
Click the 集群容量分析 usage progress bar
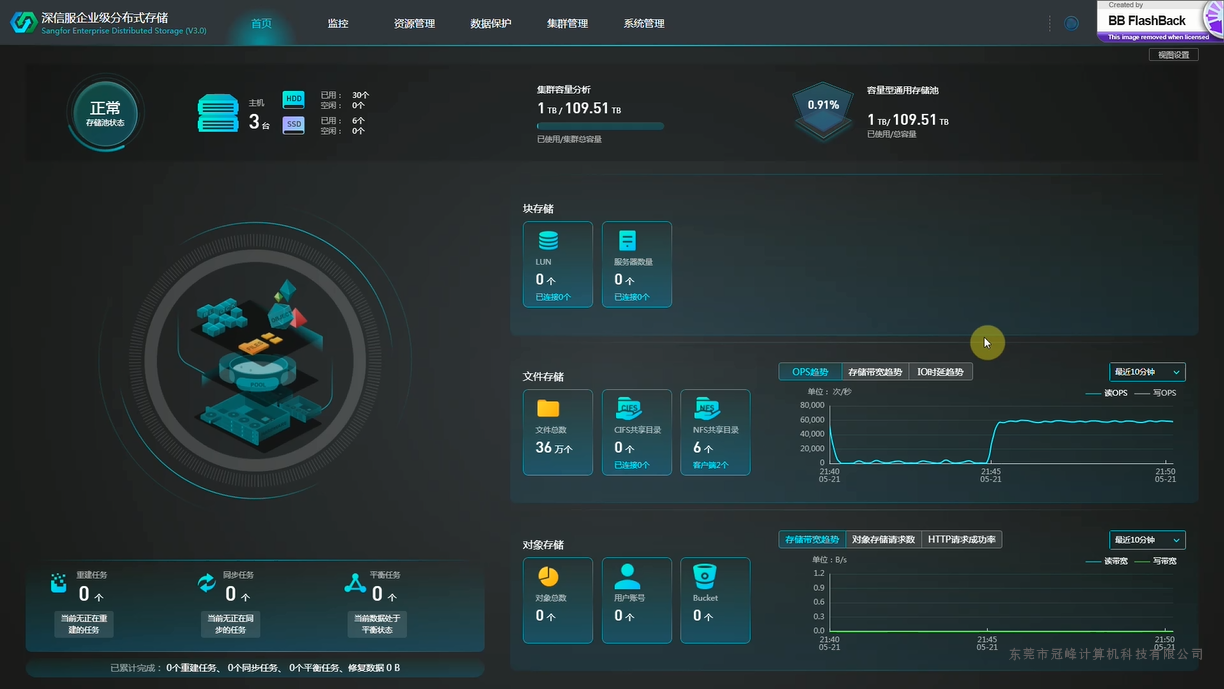[600, 126]
